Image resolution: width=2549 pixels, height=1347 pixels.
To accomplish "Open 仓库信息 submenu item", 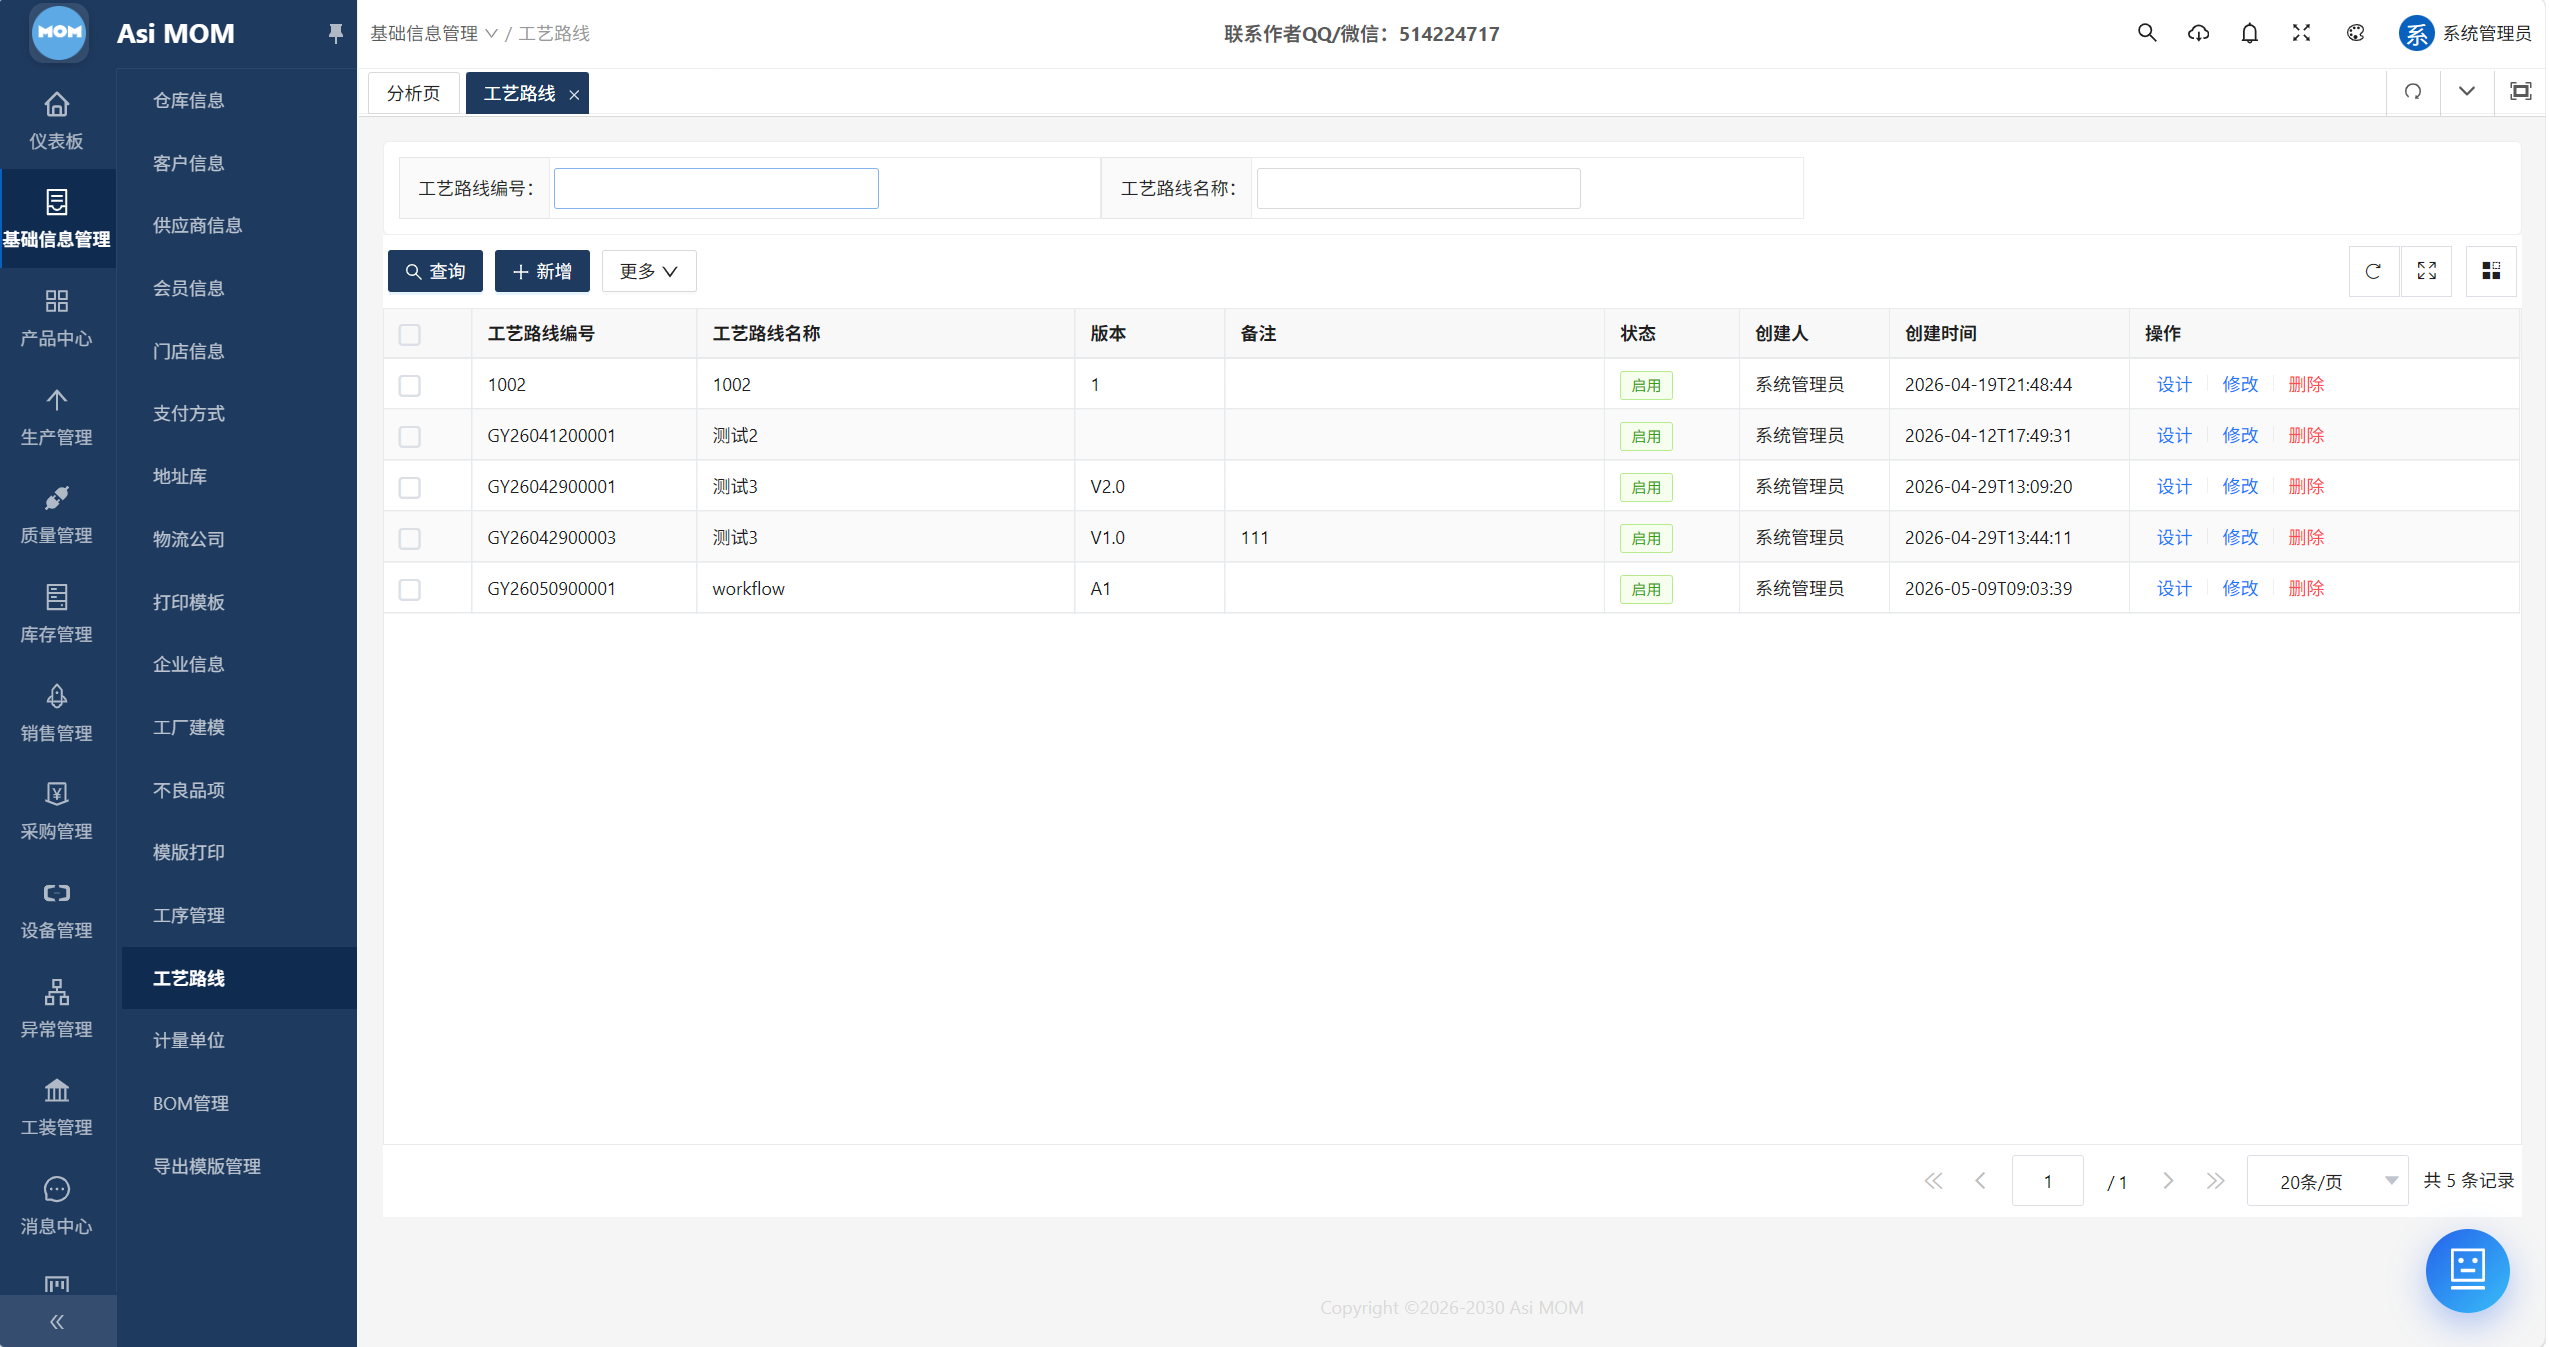I will [x=188, y=100].
